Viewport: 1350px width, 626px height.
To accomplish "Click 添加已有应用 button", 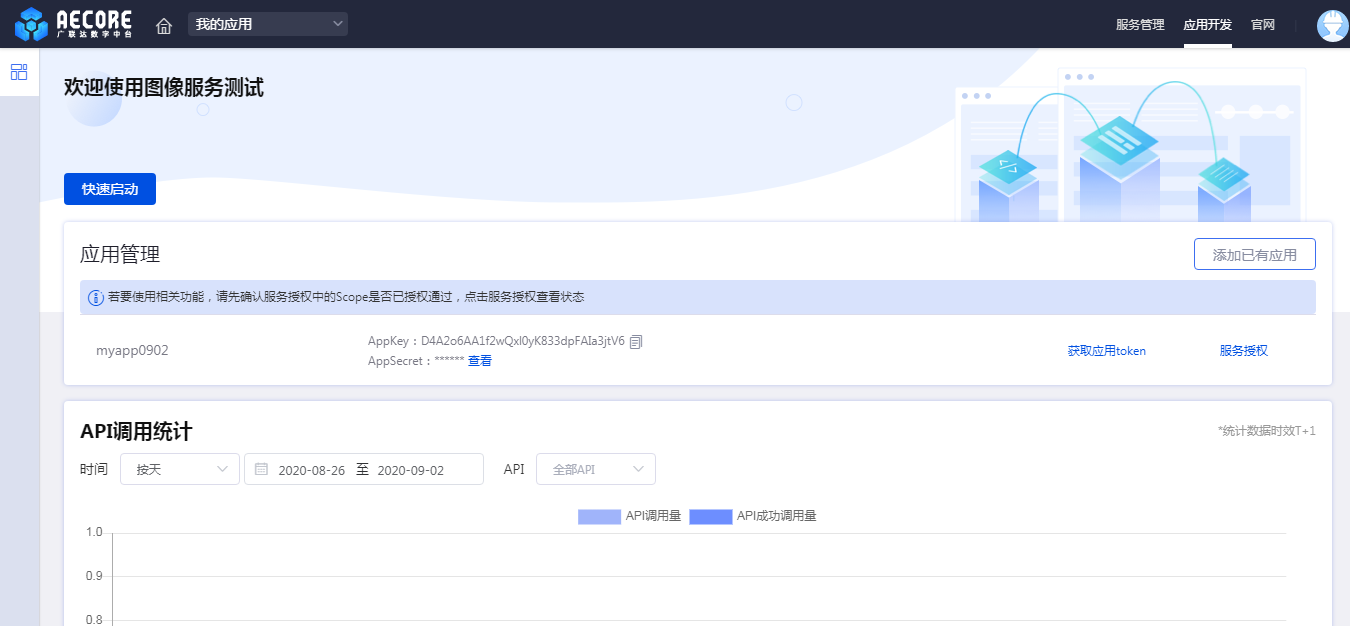I will pyautogui.click(x=1254, y=255).
